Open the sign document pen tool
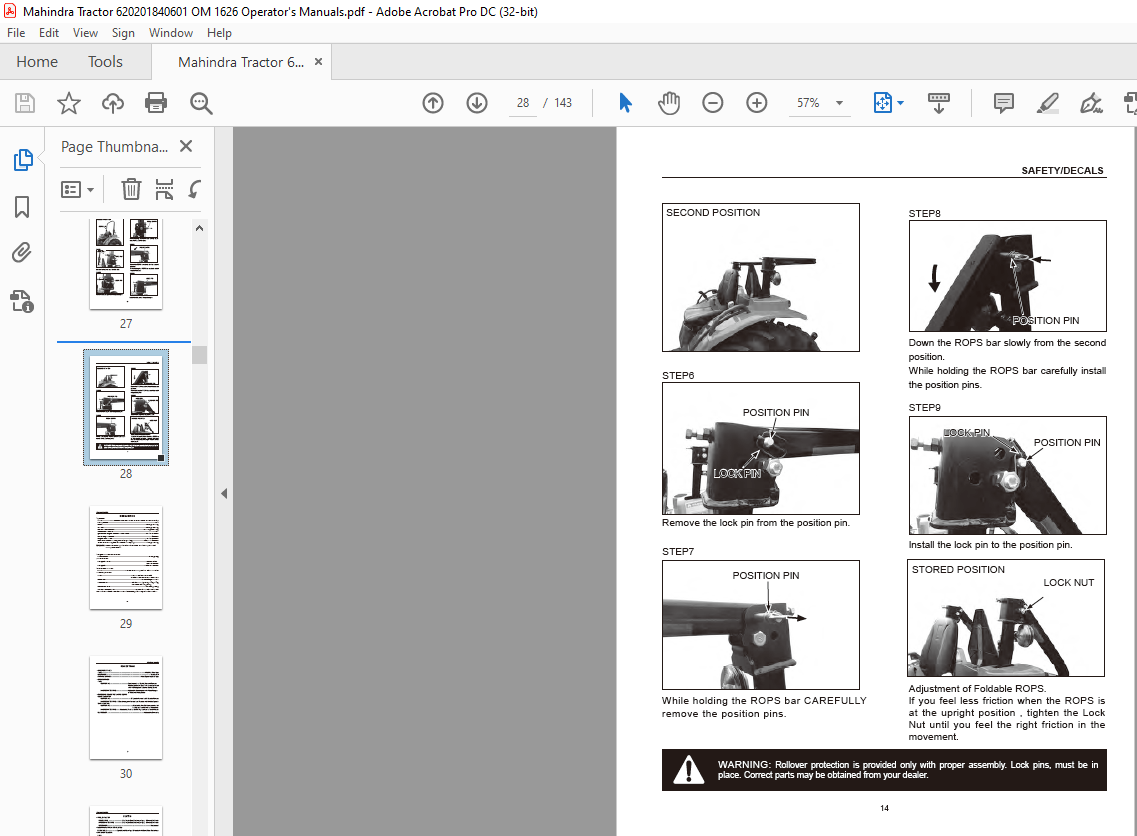 tap(1091, 103)
